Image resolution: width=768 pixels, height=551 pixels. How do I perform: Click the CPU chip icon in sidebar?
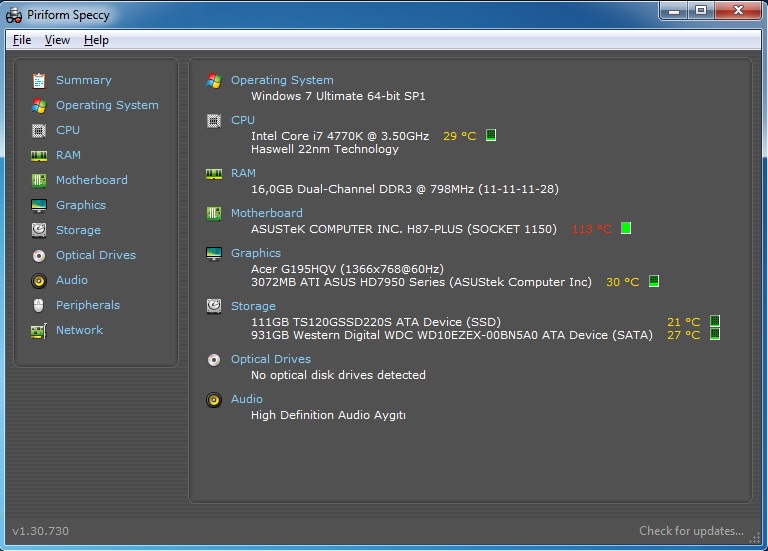click(39, 130)
